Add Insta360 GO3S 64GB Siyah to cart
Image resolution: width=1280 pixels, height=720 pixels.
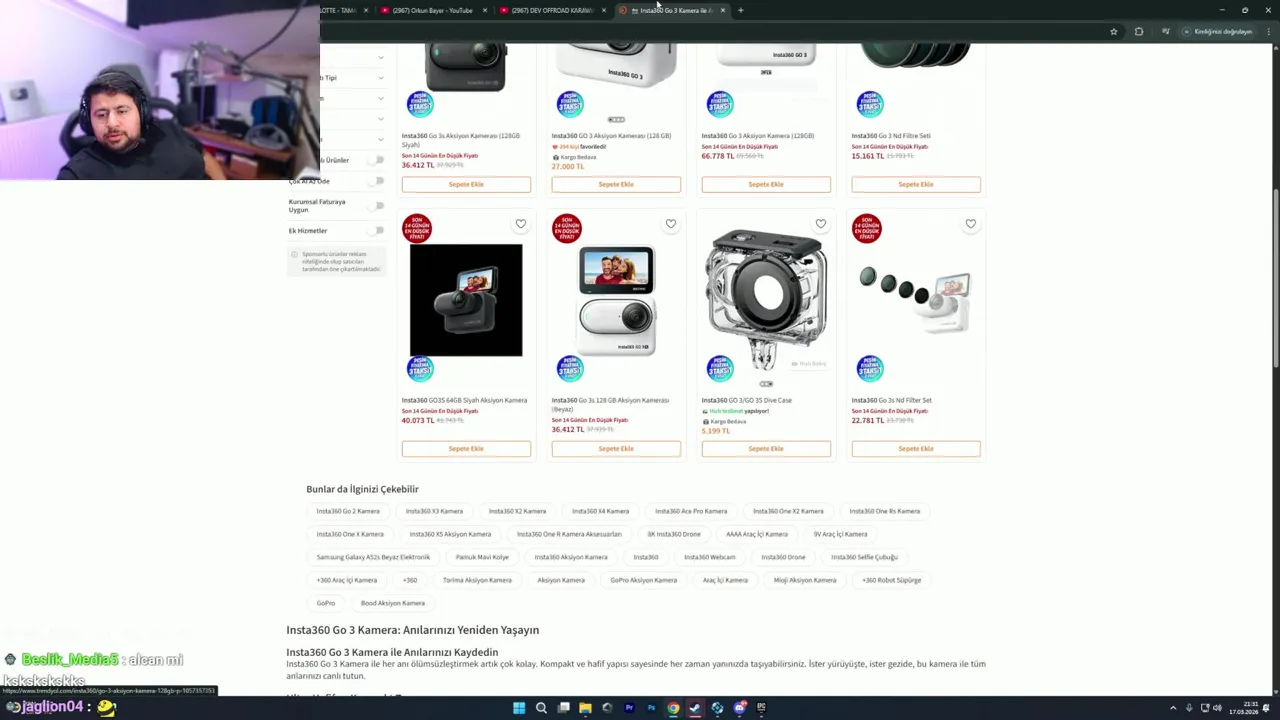coord(466,449)
